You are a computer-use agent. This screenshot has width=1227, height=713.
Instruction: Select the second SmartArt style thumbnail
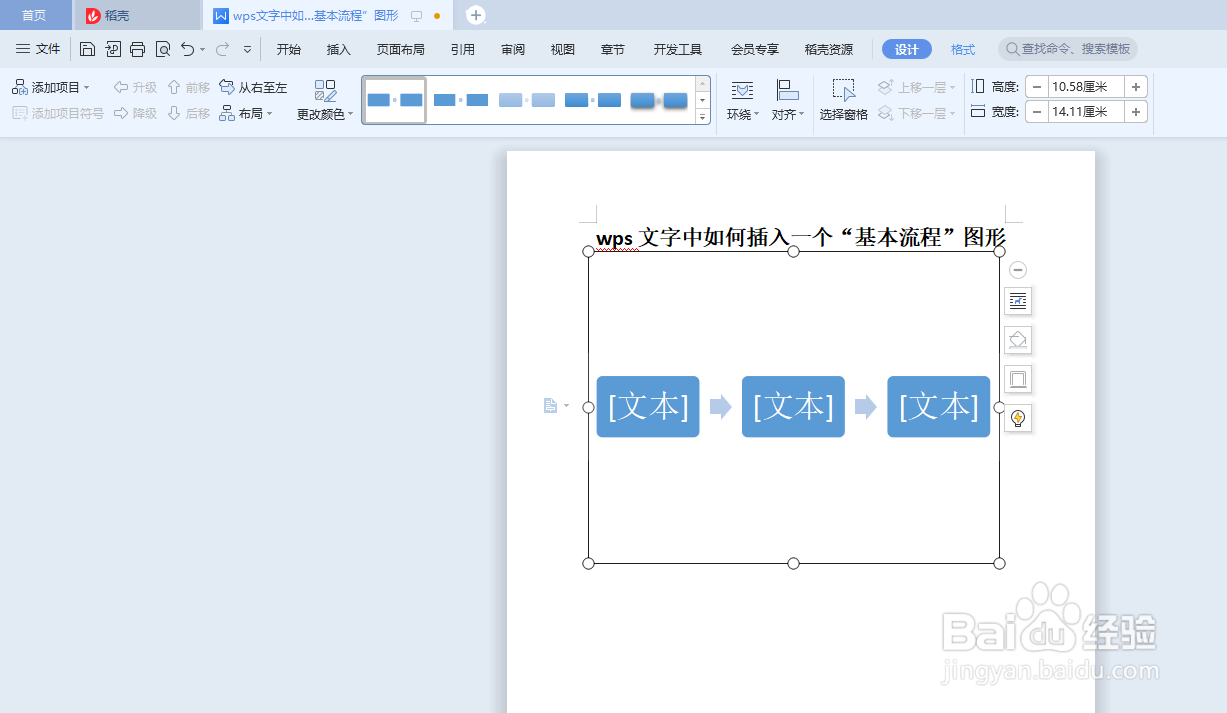[x=461, y=100]
